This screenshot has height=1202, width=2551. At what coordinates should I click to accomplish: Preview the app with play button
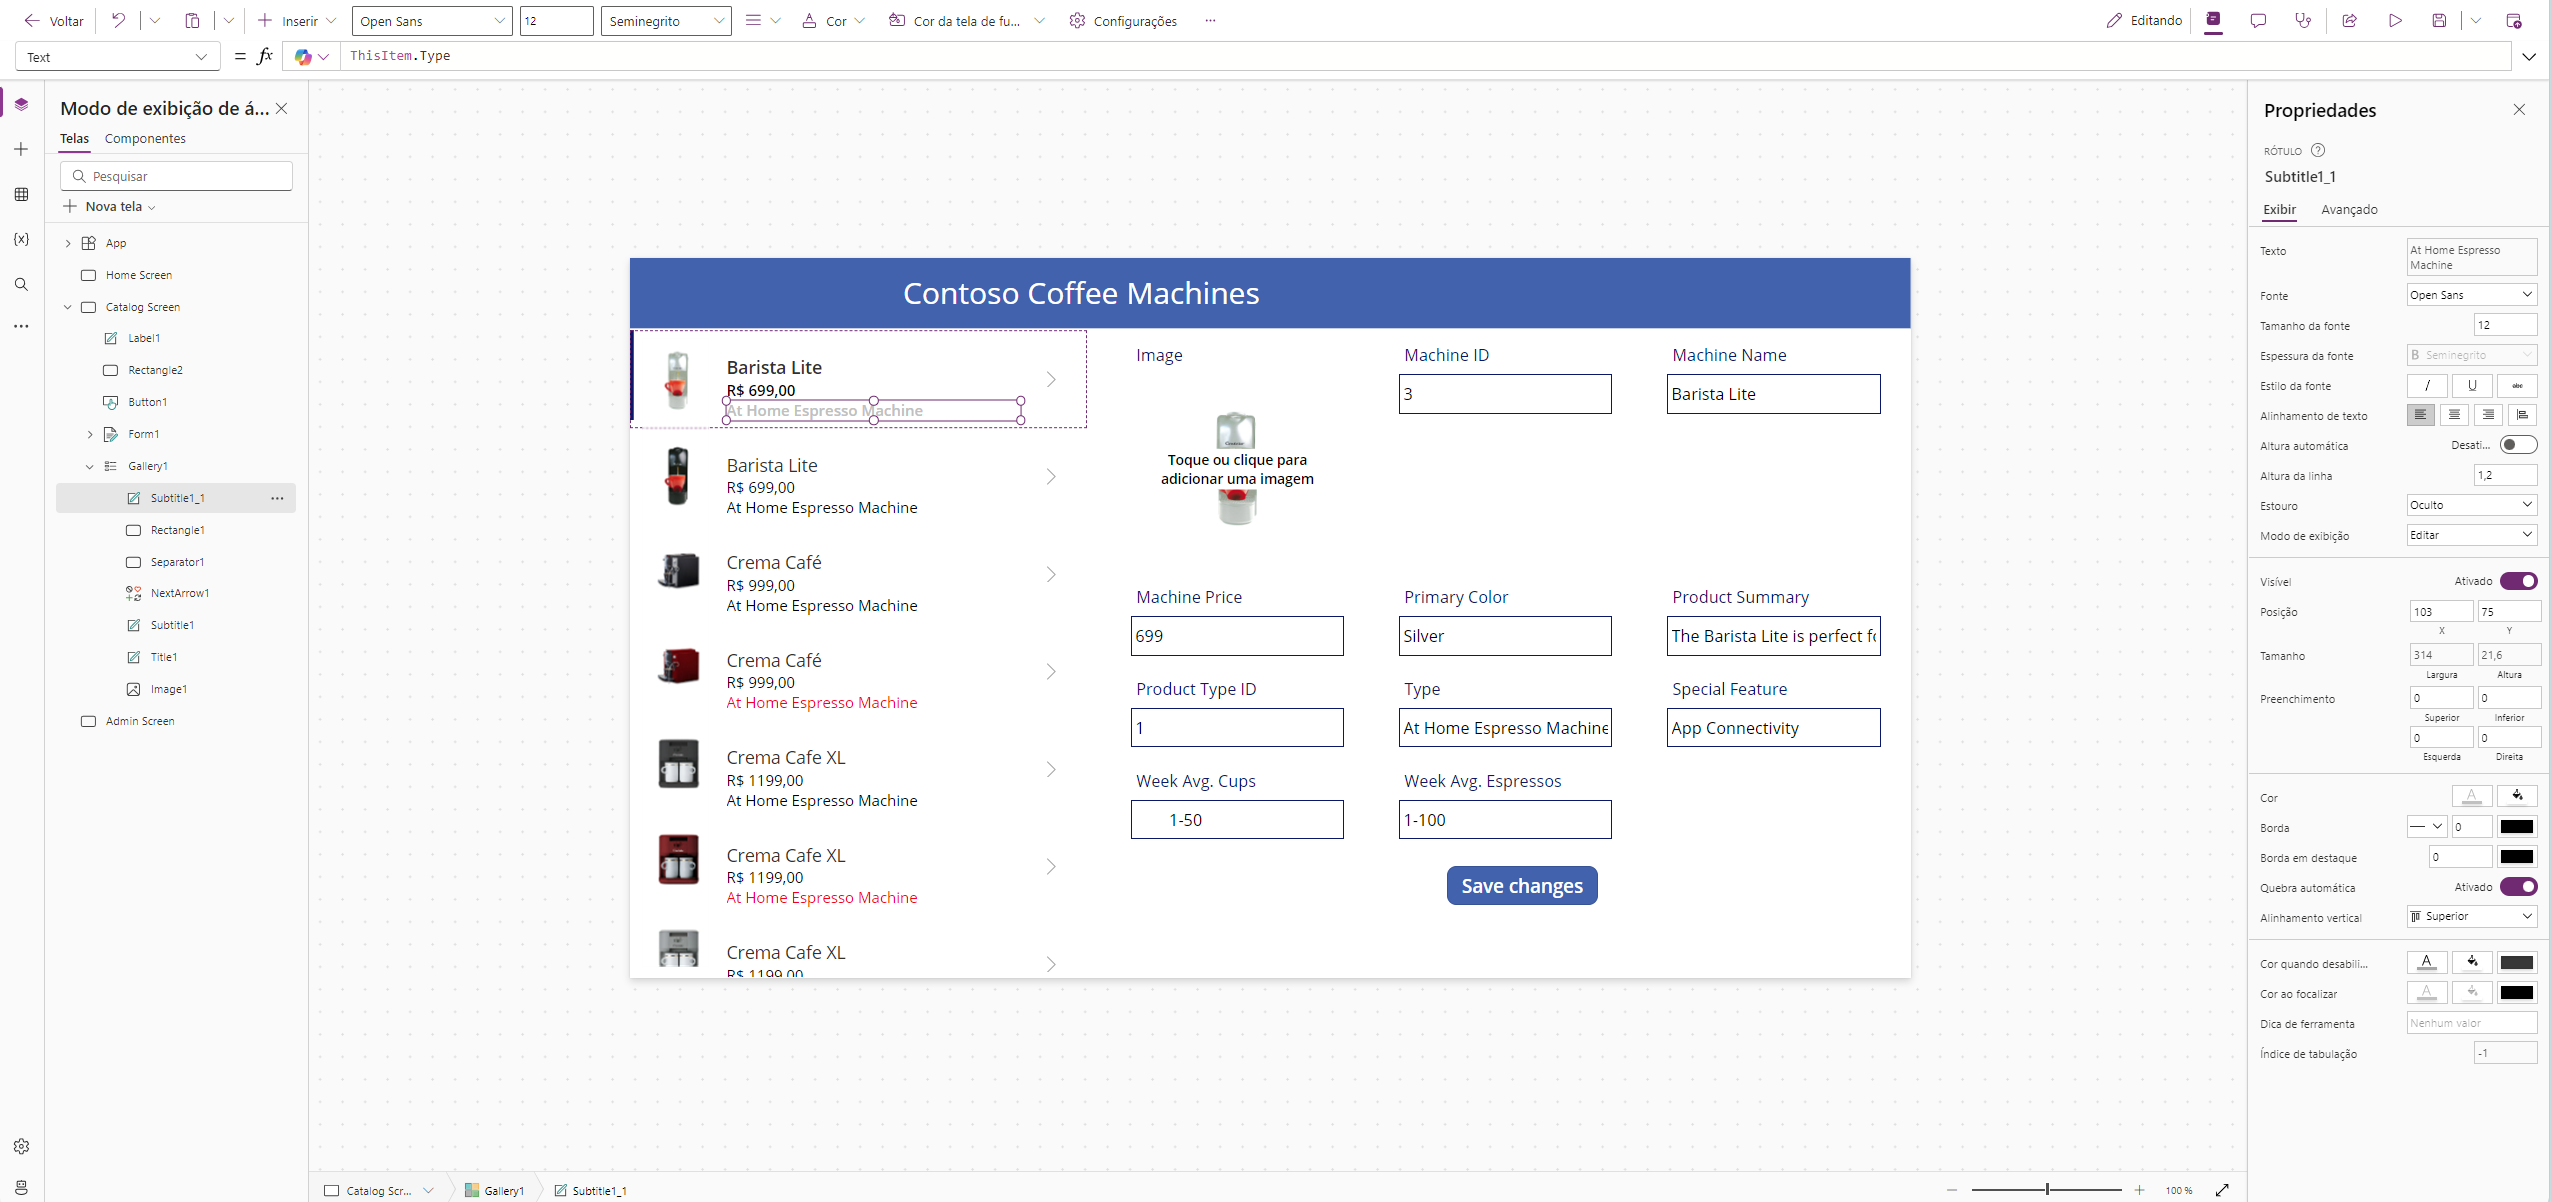[2395, 20]
